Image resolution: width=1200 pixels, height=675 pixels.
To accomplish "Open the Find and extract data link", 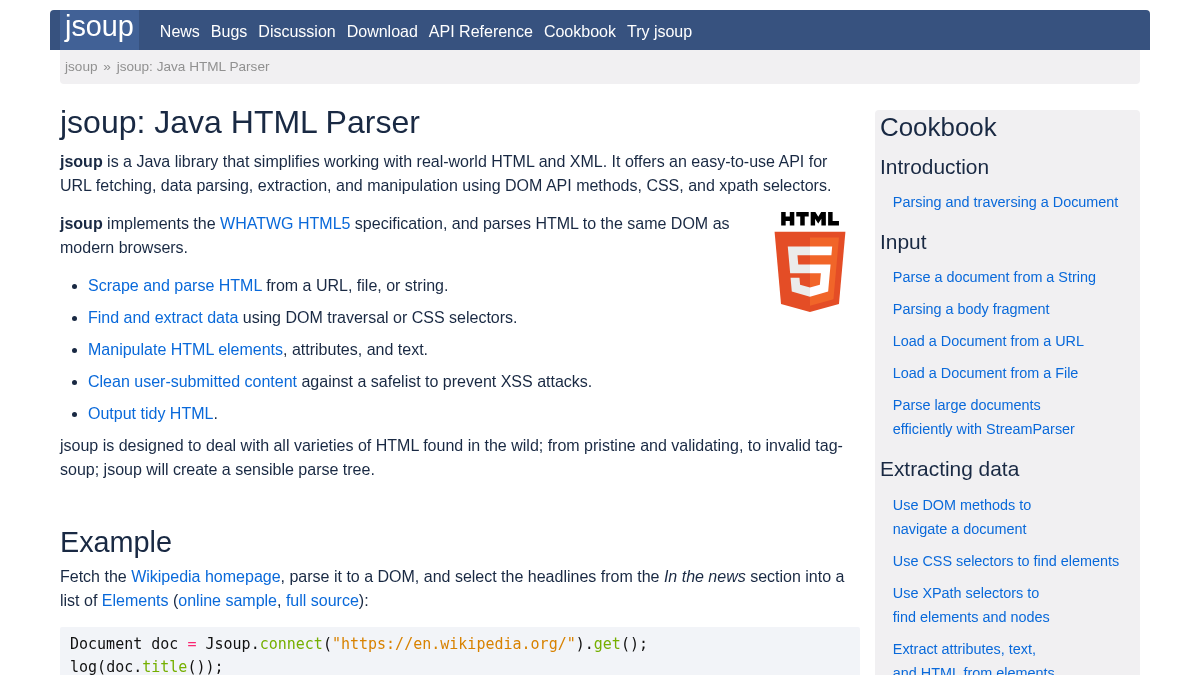I will click(x=163, y=318).
